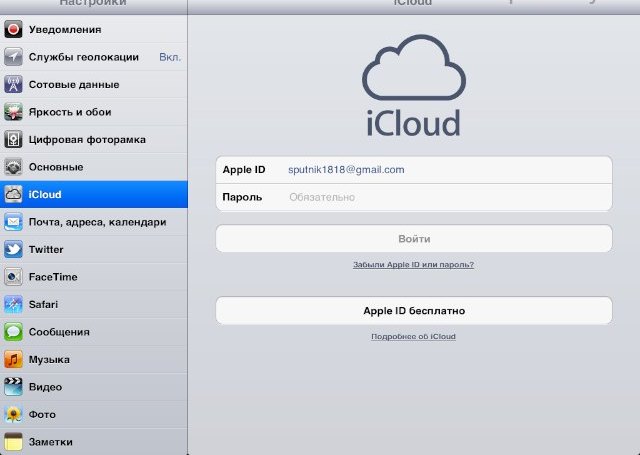Tap the Cellular Data antenna icon
Image resolution: width=640 pixels, height=455 pixels.
13,84
